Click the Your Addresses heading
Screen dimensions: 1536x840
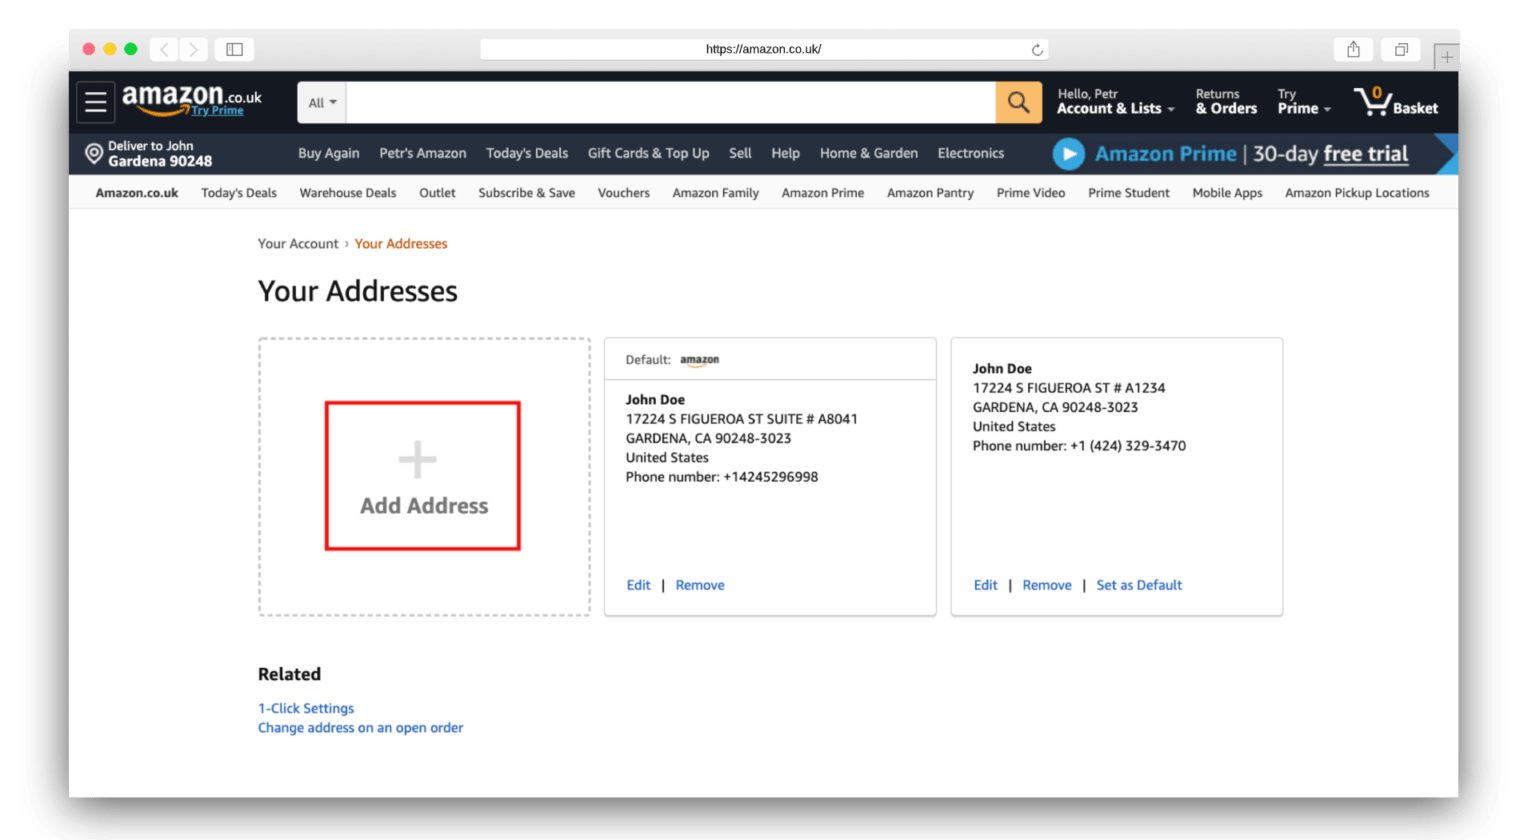(358, 291)
